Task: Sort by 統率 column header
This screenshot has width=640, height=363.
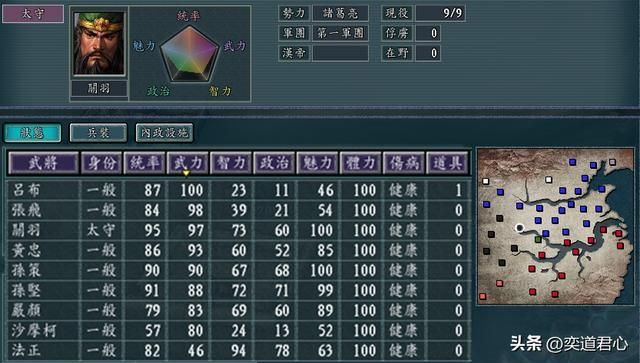Action: click(x=144, y=163)
